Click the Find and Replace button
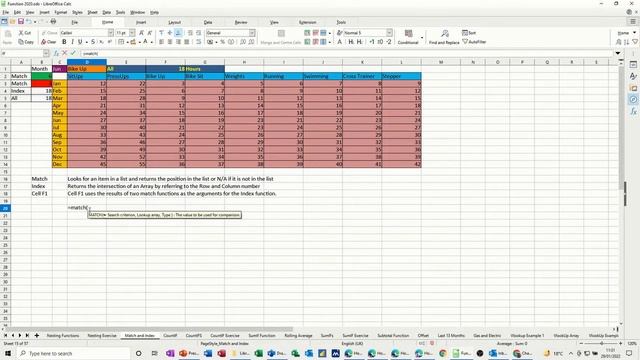Viewport: 640px width, 360px height. pos(444,37)
